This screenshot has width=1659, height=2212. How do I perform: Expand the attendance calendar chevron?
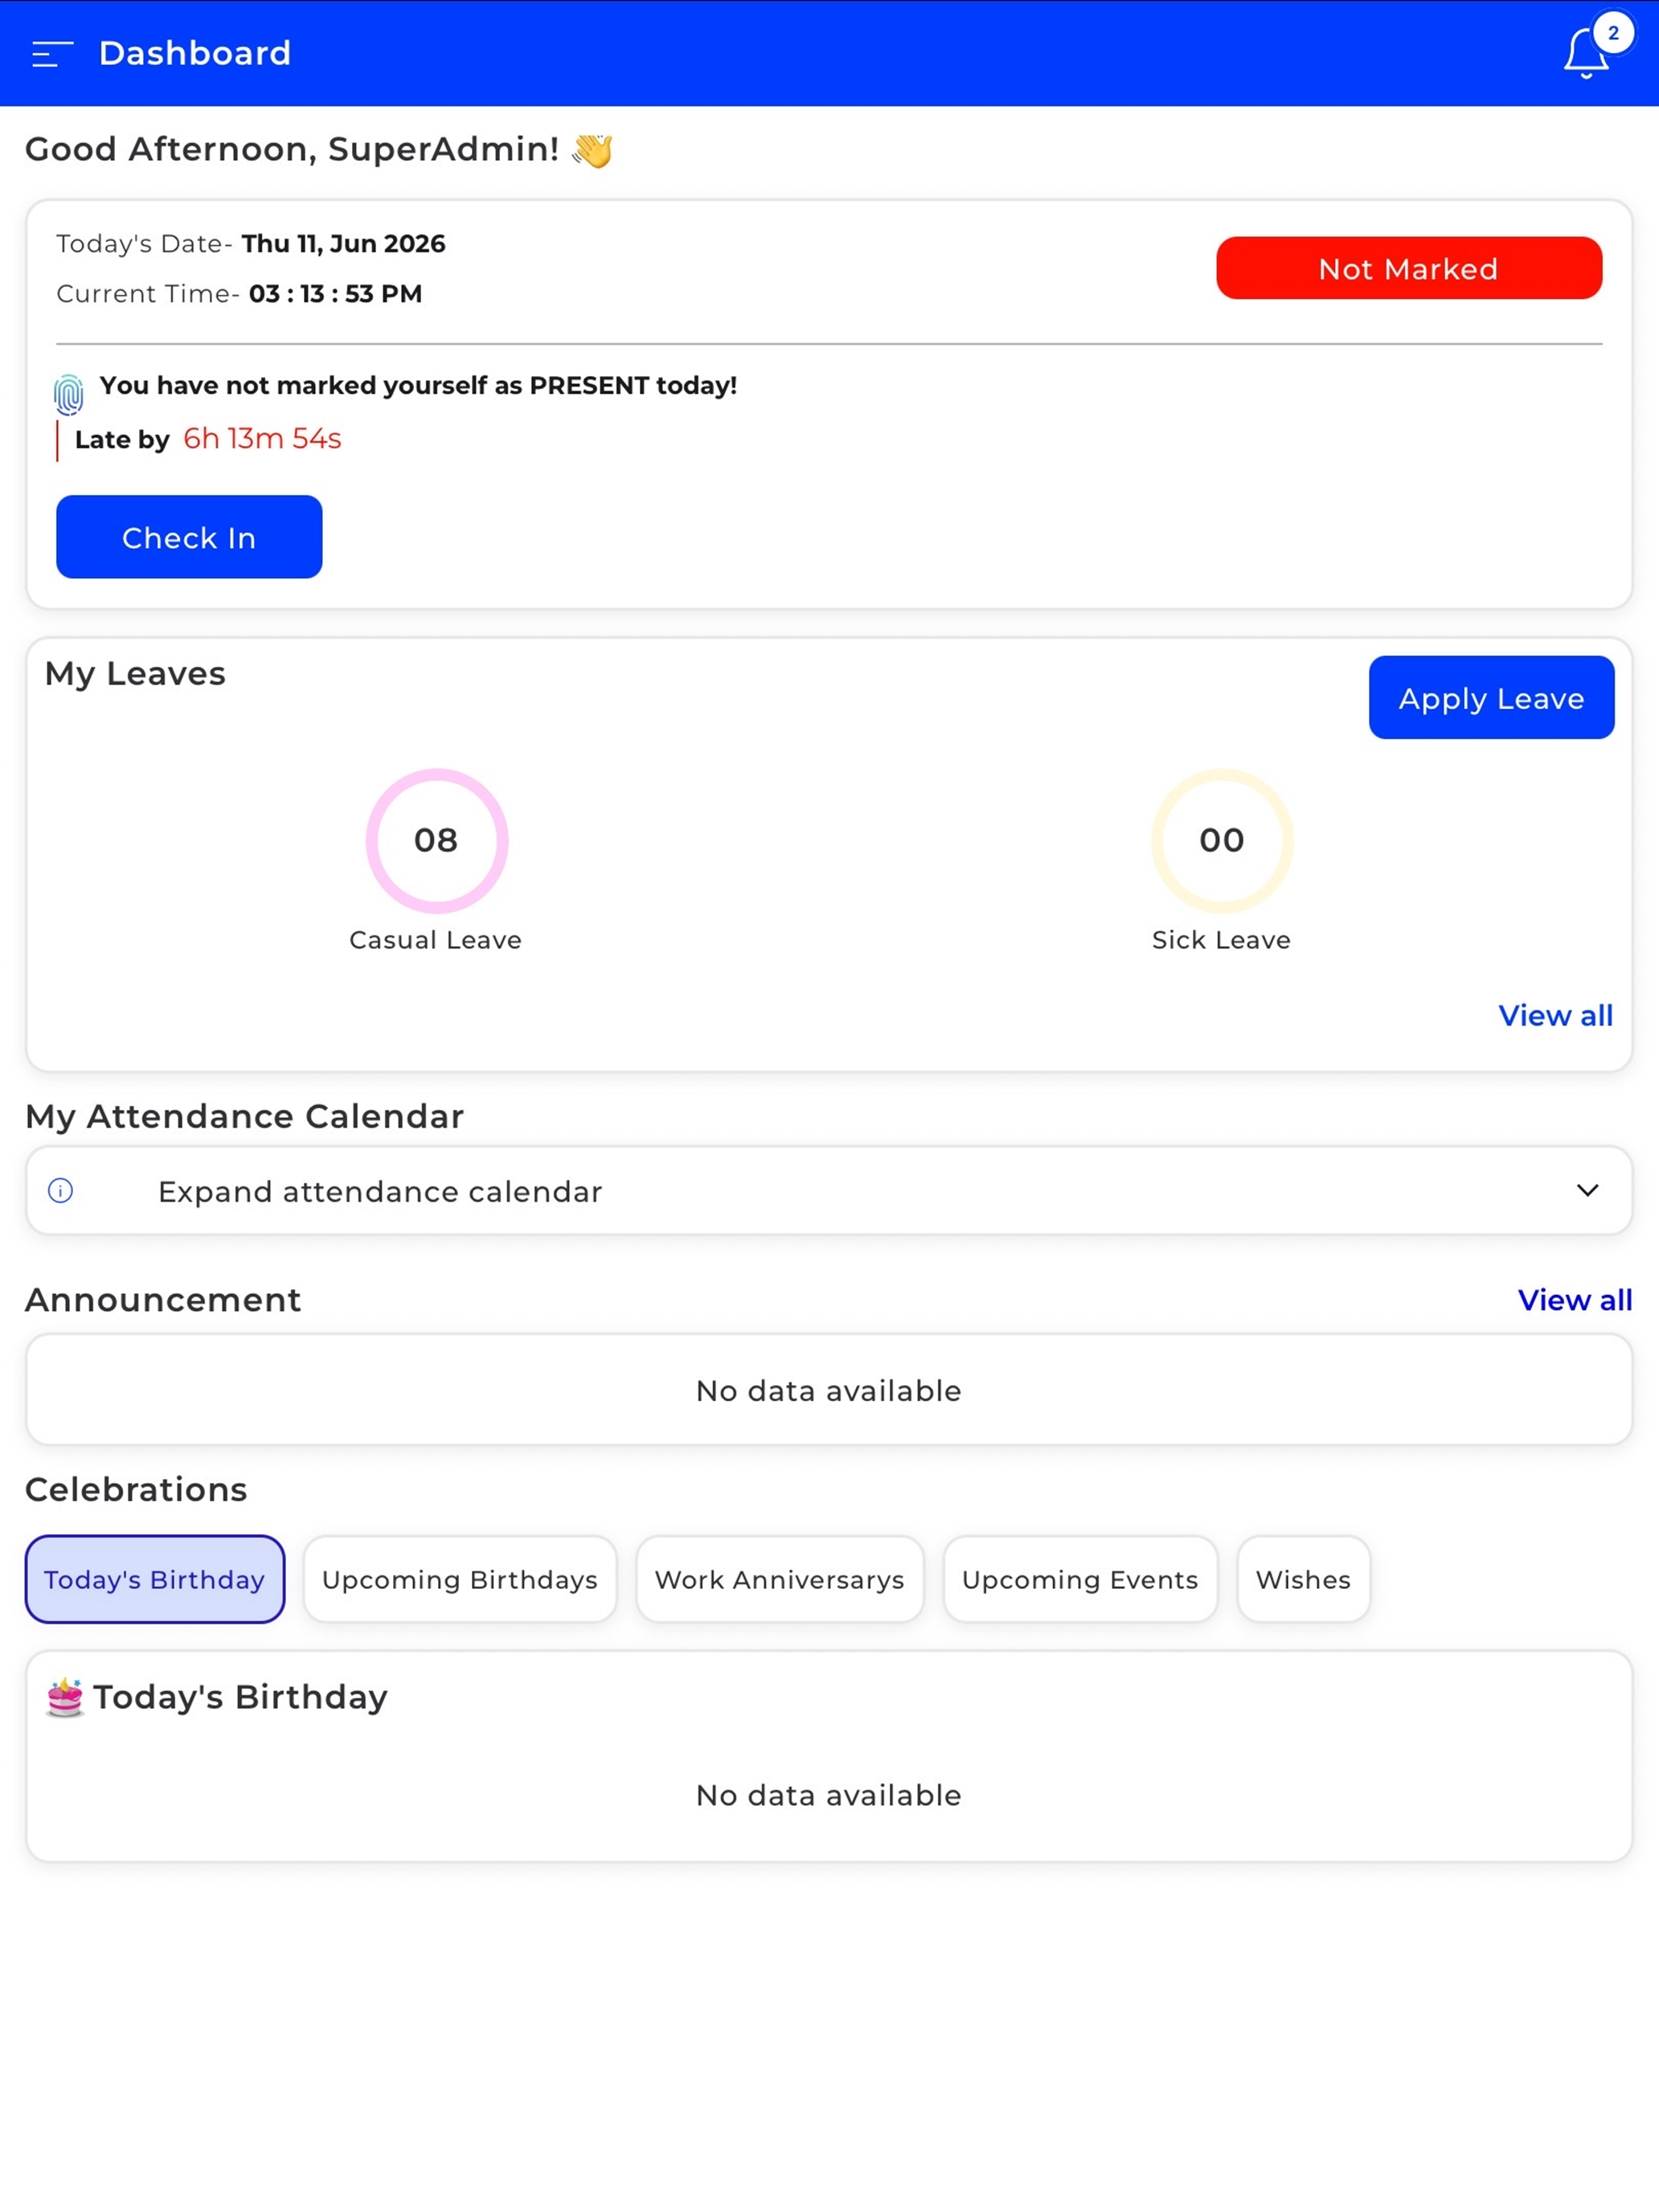tap(1587, 1190)
